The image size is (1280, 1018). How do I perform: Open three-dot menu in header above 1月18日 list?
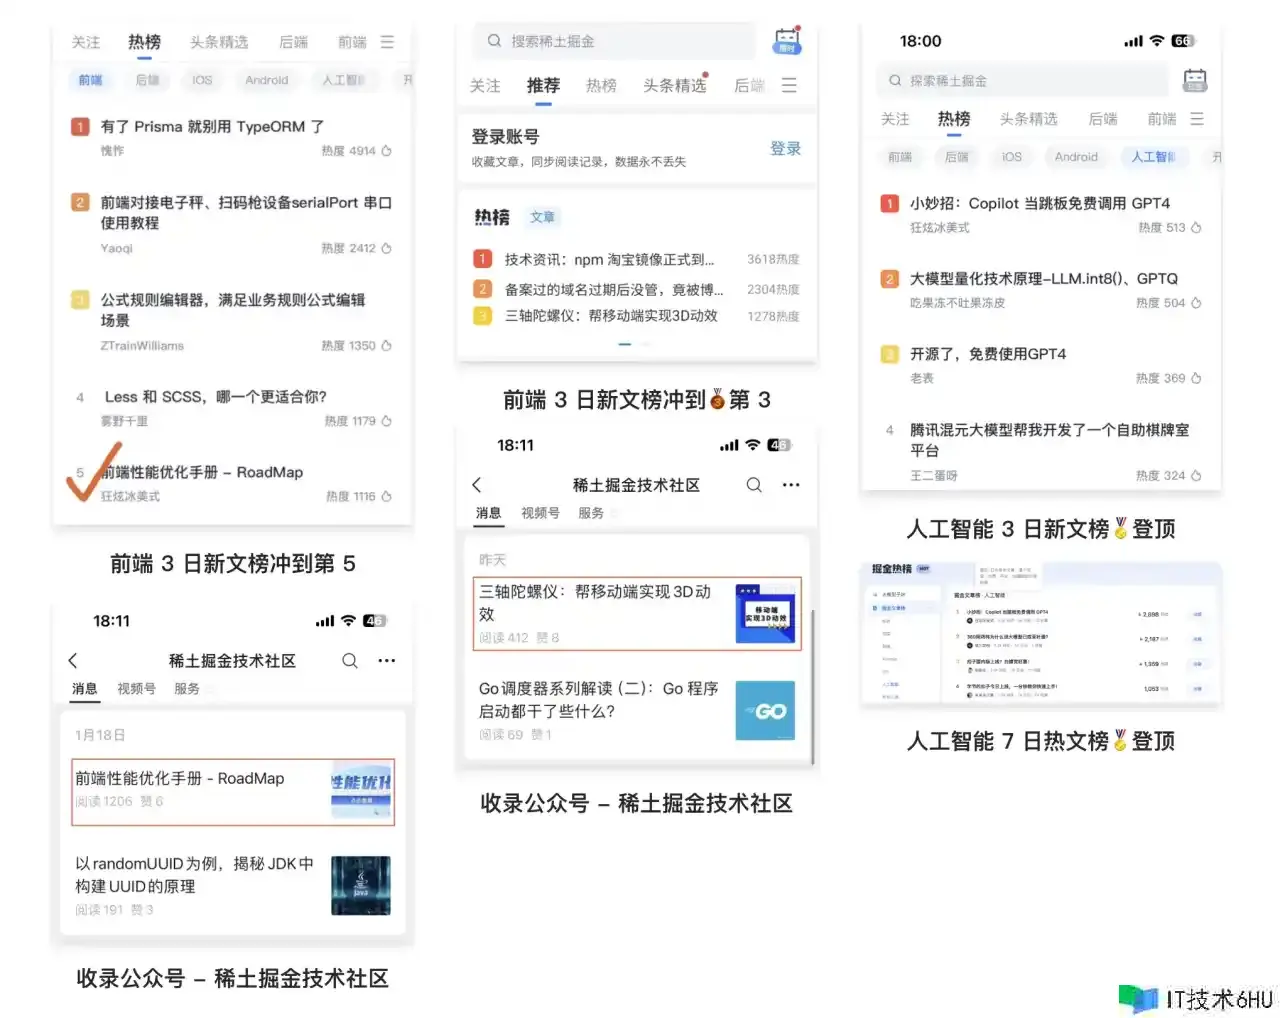(x=387, y=661)
